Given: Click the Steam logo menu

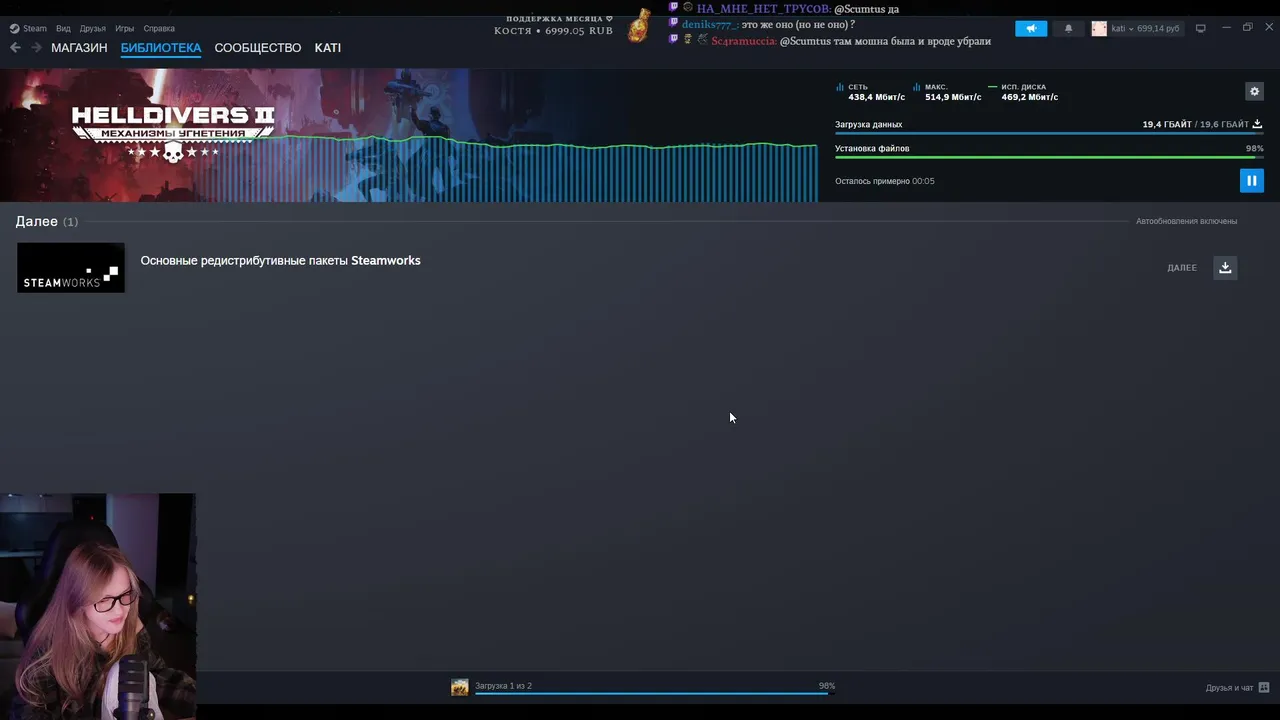Looking at the screenshot, I should click(28, 28).
